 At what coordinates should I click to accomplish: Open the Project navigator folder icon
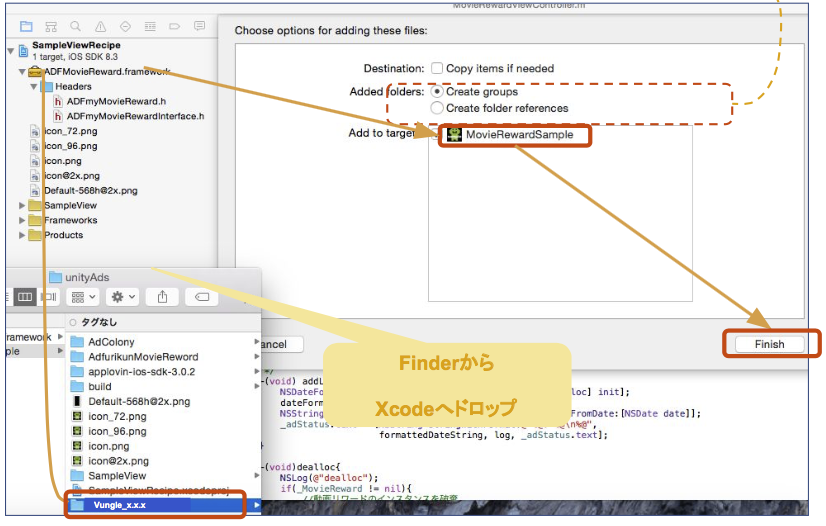(x=26, y=26)
